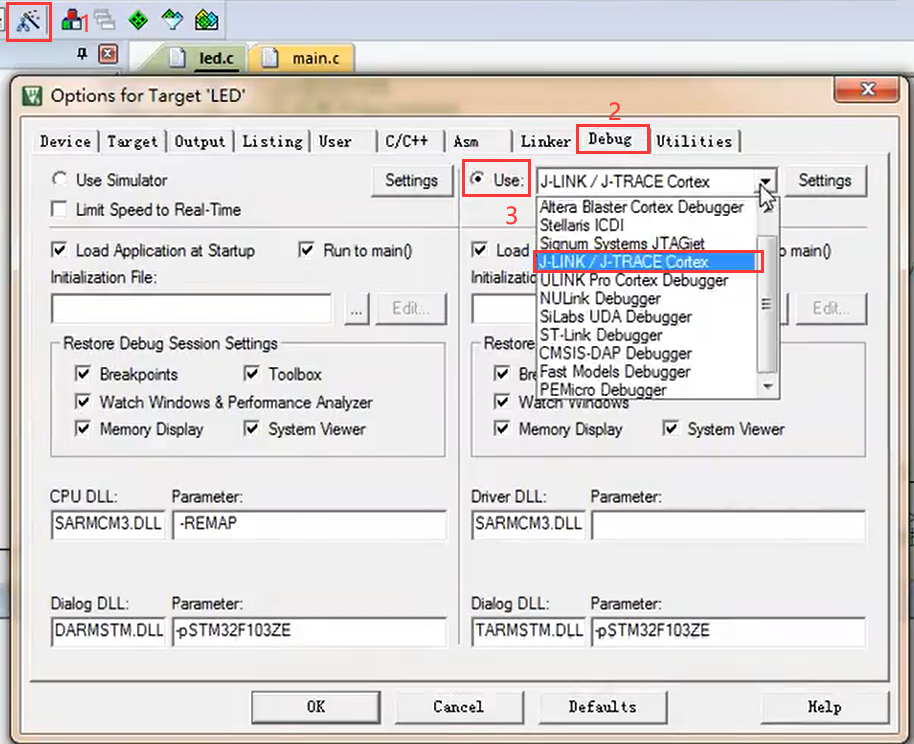Open the Output tab

[200, 142]
